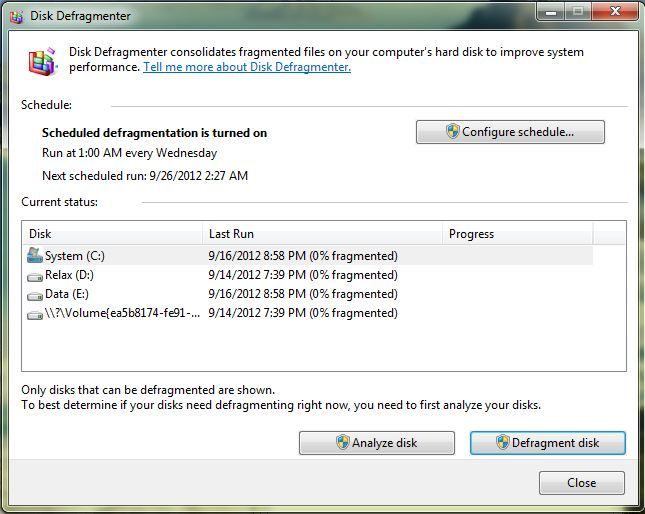Screen dimensions: 645x514
Task: Start Analyze disk
Action: (377, 443)
